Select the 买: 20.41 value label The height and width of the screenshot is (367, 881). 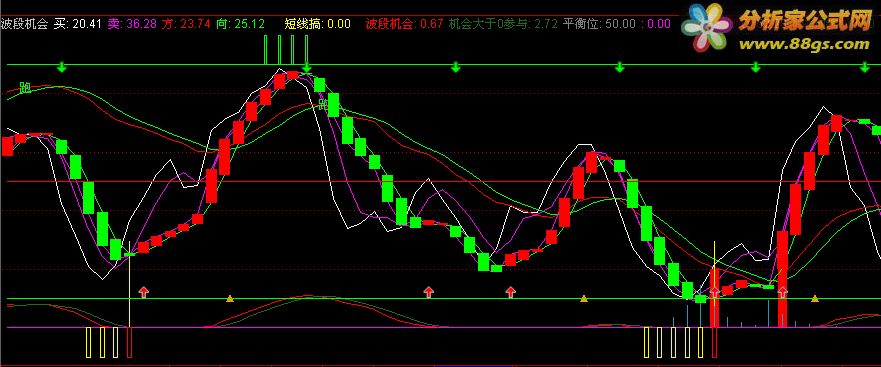coord(78,24)
